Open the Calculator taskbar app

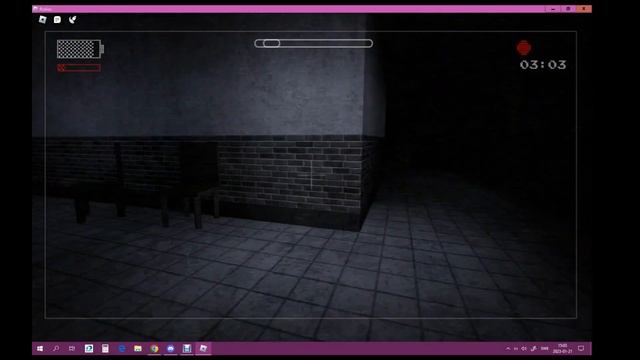(105, 348)
